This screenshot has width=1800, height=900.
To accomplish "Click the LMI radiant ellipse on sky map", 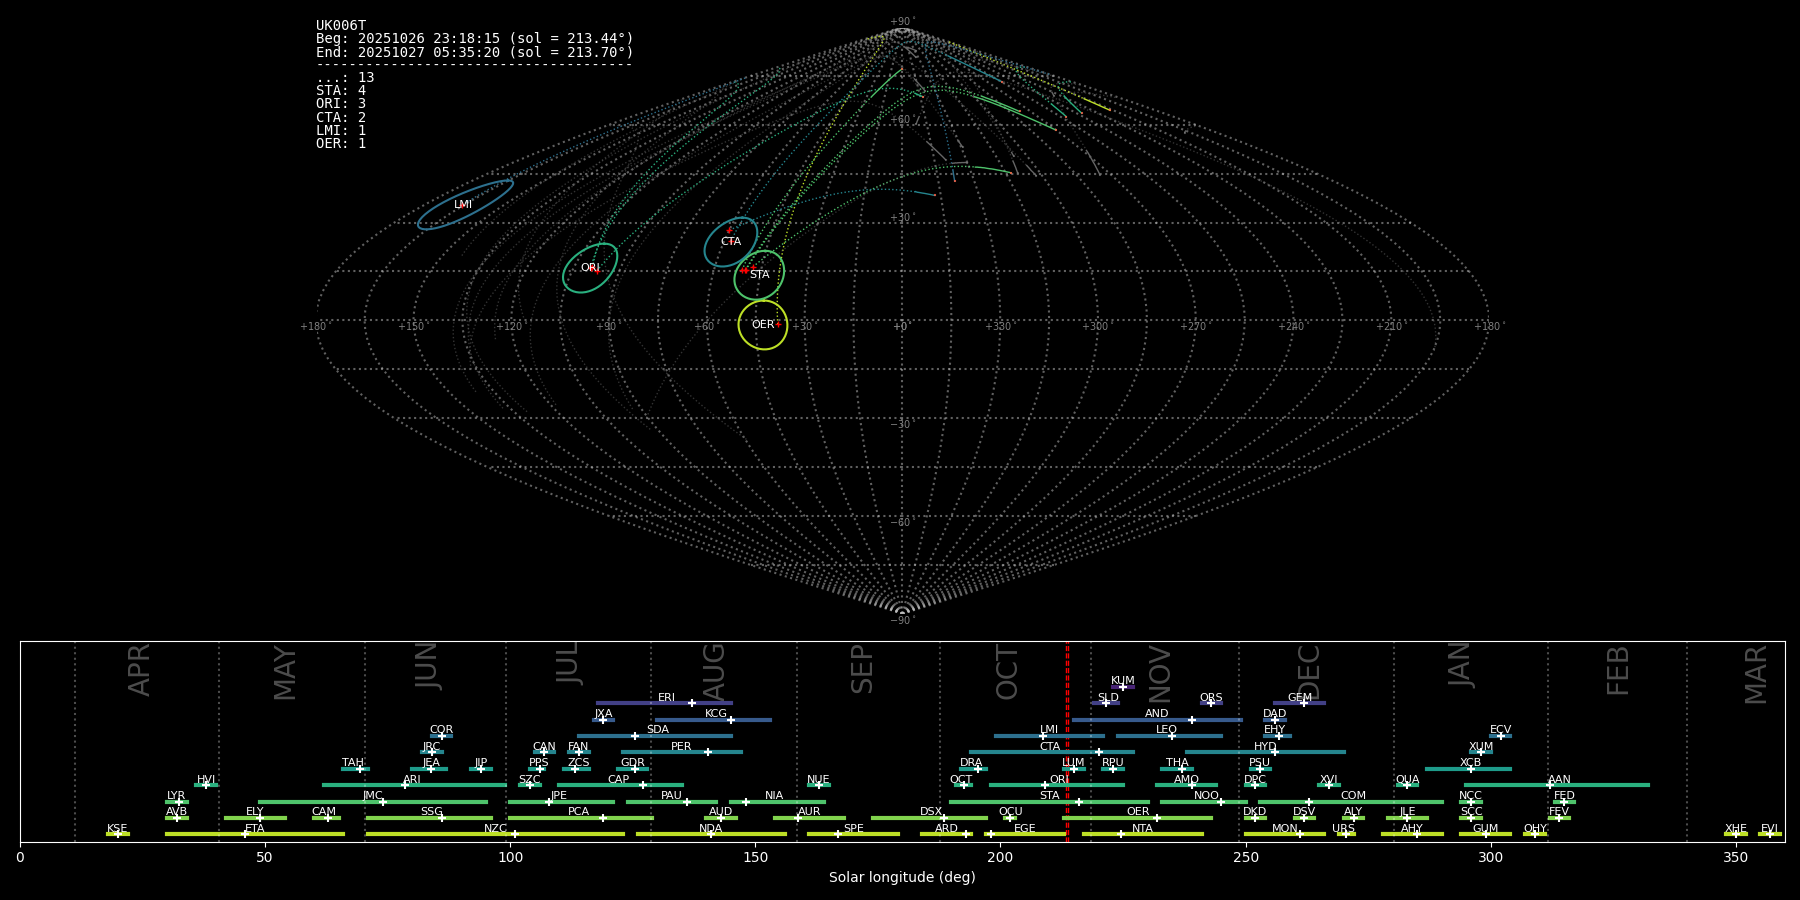I will (x=465, y=204).
